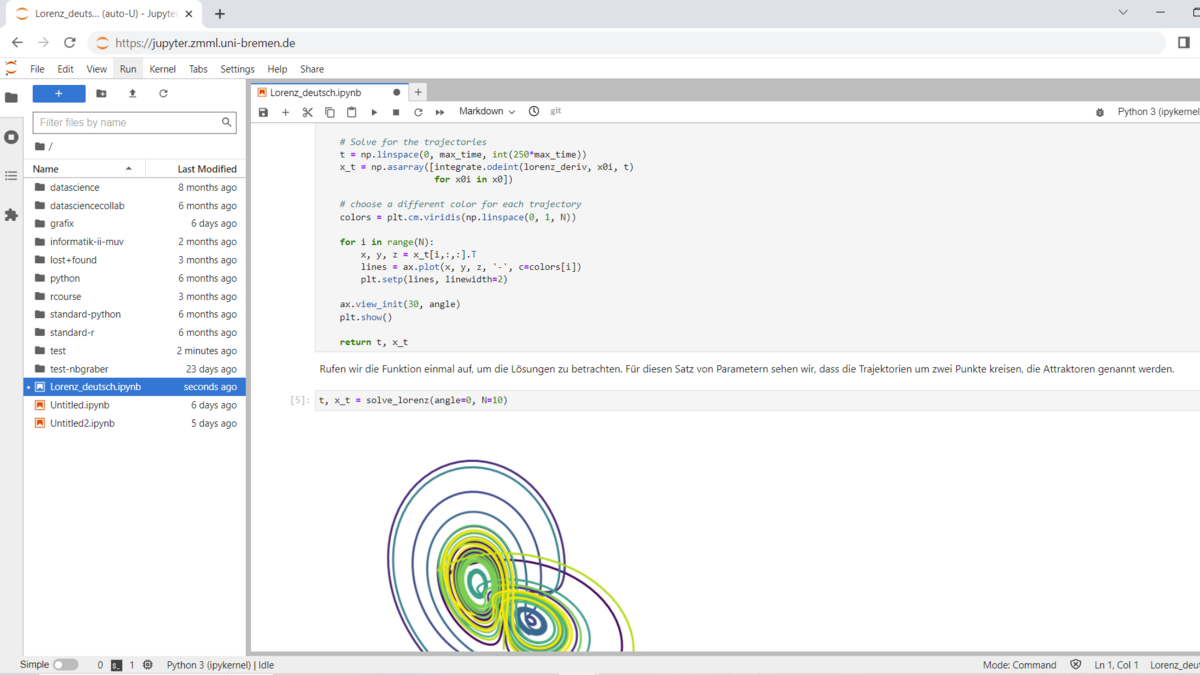The image size is (1200, 675).
Task: Open the Tabs menu
Action: point(198,69)
